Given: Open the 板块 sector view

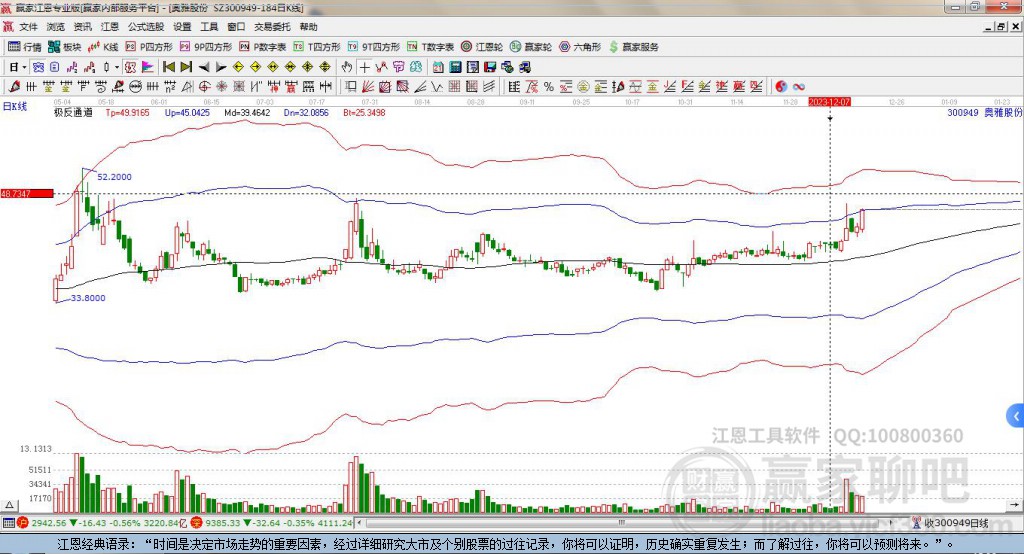Looking at the screenshot, I should (65, 47).
